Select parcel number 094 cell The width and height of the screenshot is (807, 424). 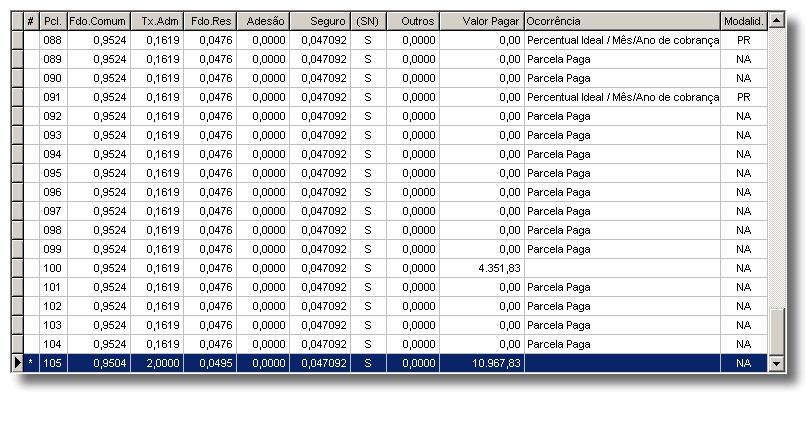point(53,154)
